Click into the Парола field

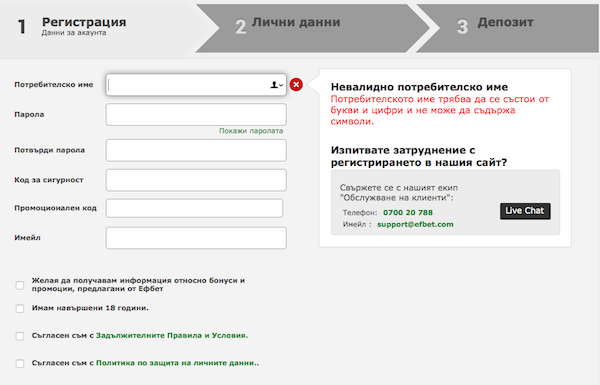click(196, 114)
